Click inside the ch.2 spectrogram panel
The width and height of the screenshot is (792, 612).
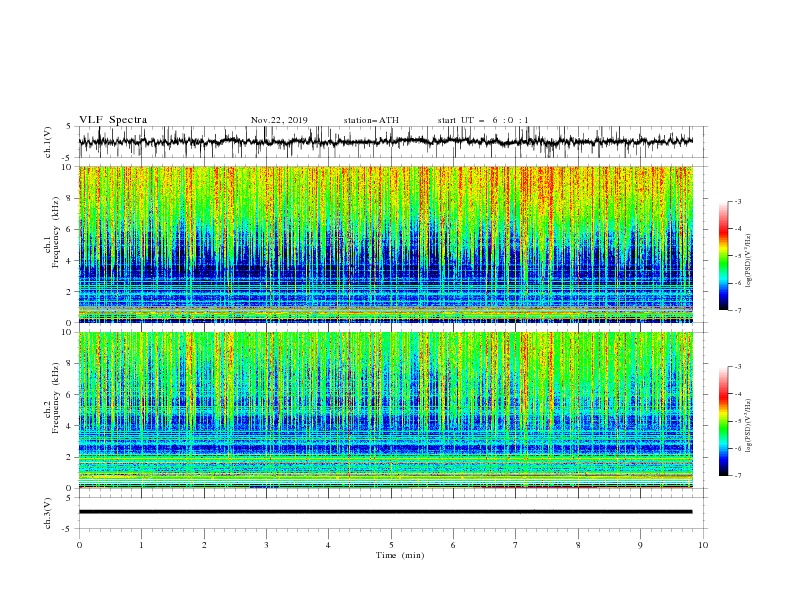386,410
